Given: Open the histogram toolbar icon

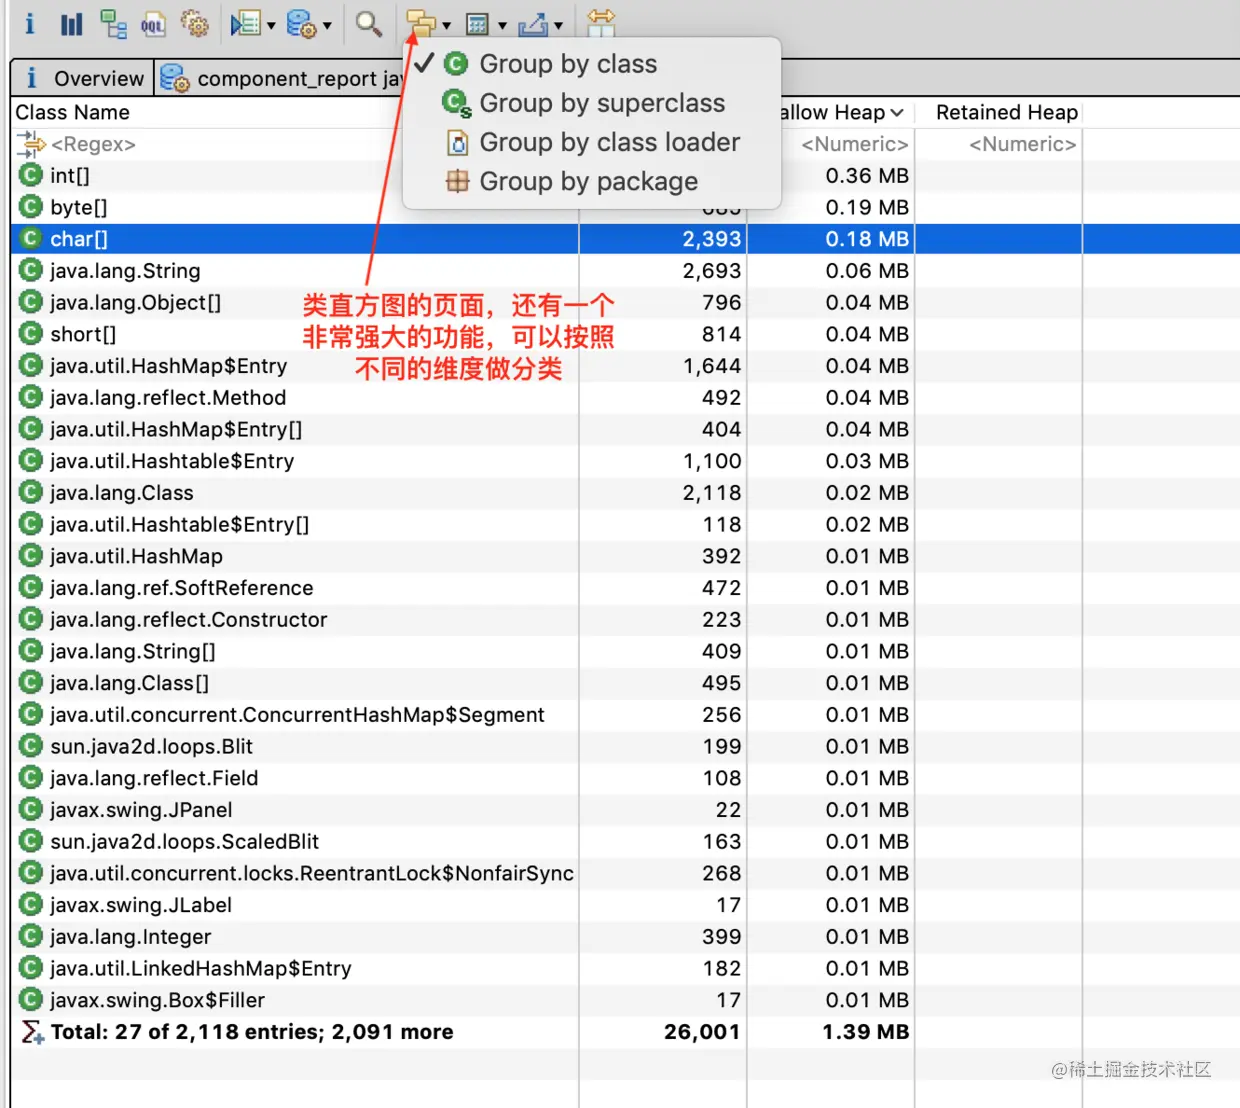Looking at the screenshot, I should coord(71,24).
